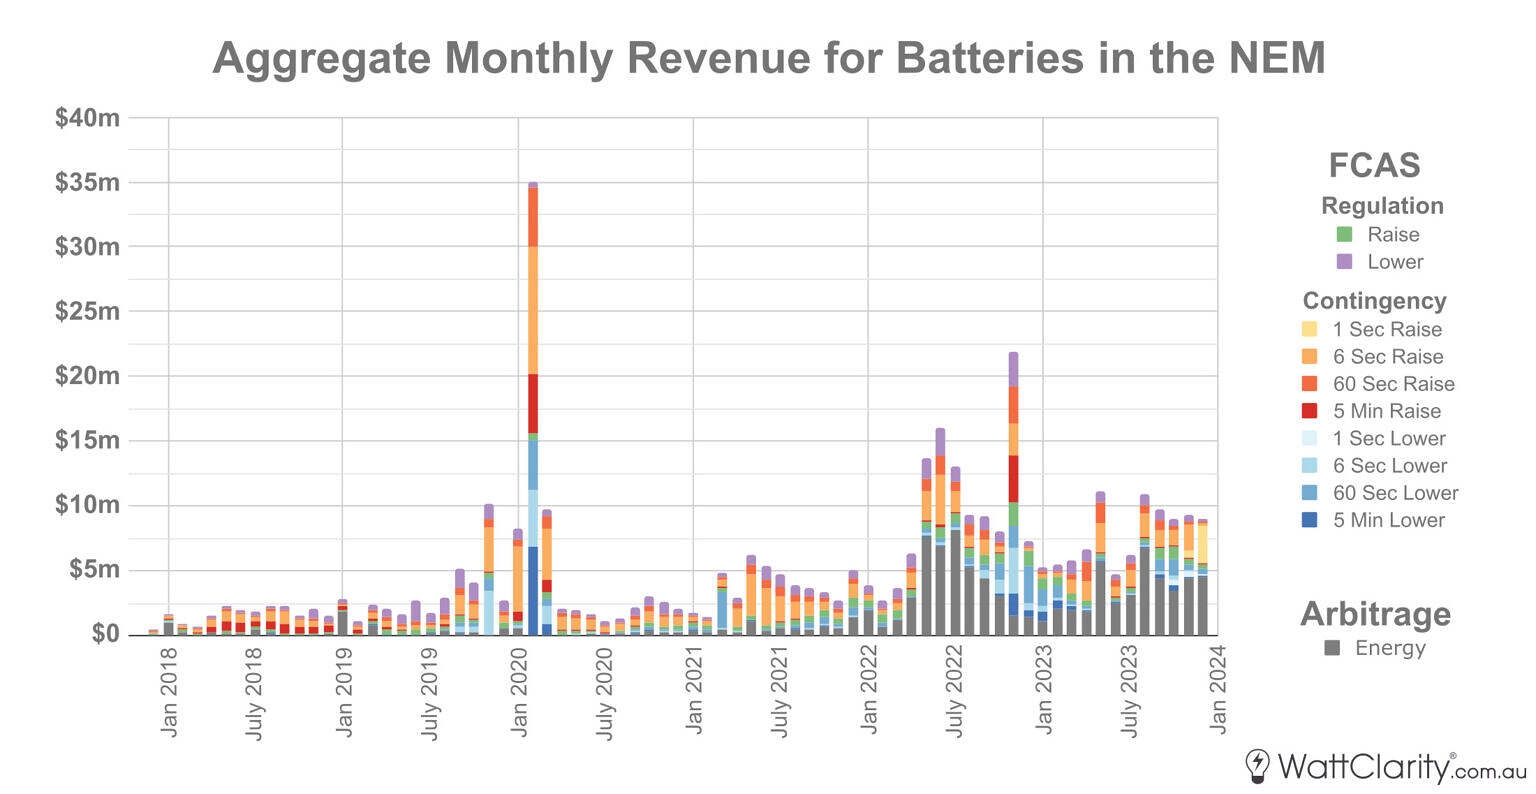This screenshot has height=794, width=1536.
Task: Click the purple Regulation Lower legend swatch
Action: point(1342,262)
